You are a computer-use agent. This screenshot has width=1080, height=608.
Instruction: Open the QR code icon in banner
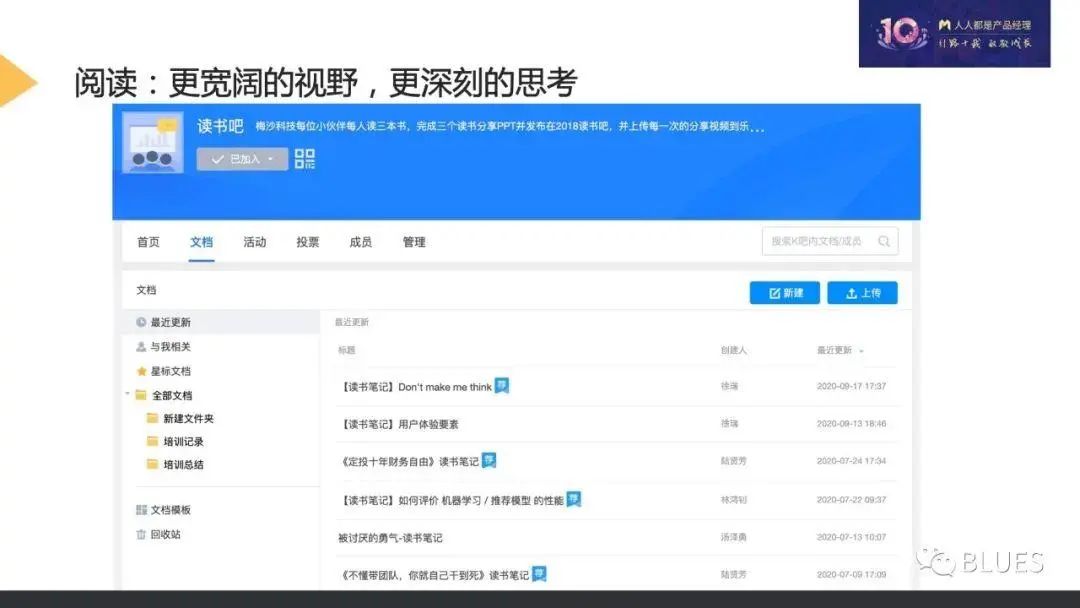point(304,159)
